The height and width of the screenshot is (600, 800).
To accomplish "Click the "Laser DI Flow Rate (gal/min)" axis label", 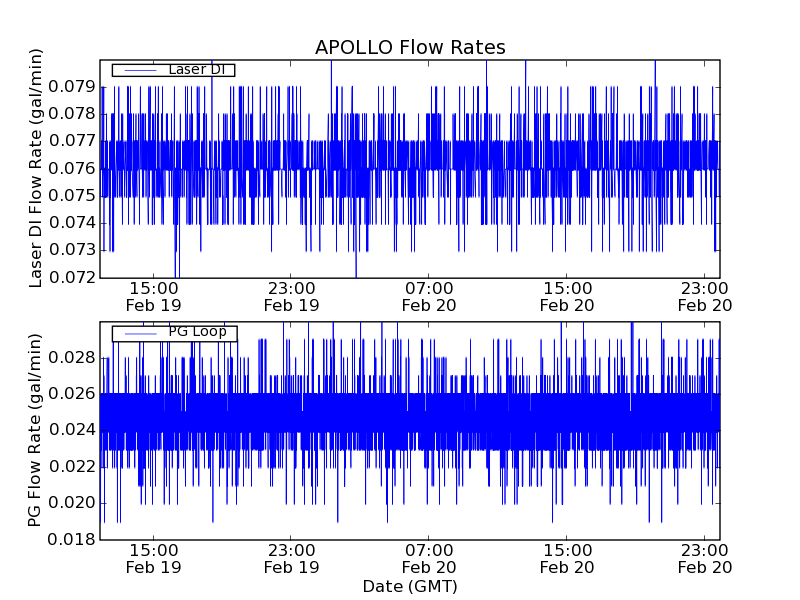I will 36,168.
